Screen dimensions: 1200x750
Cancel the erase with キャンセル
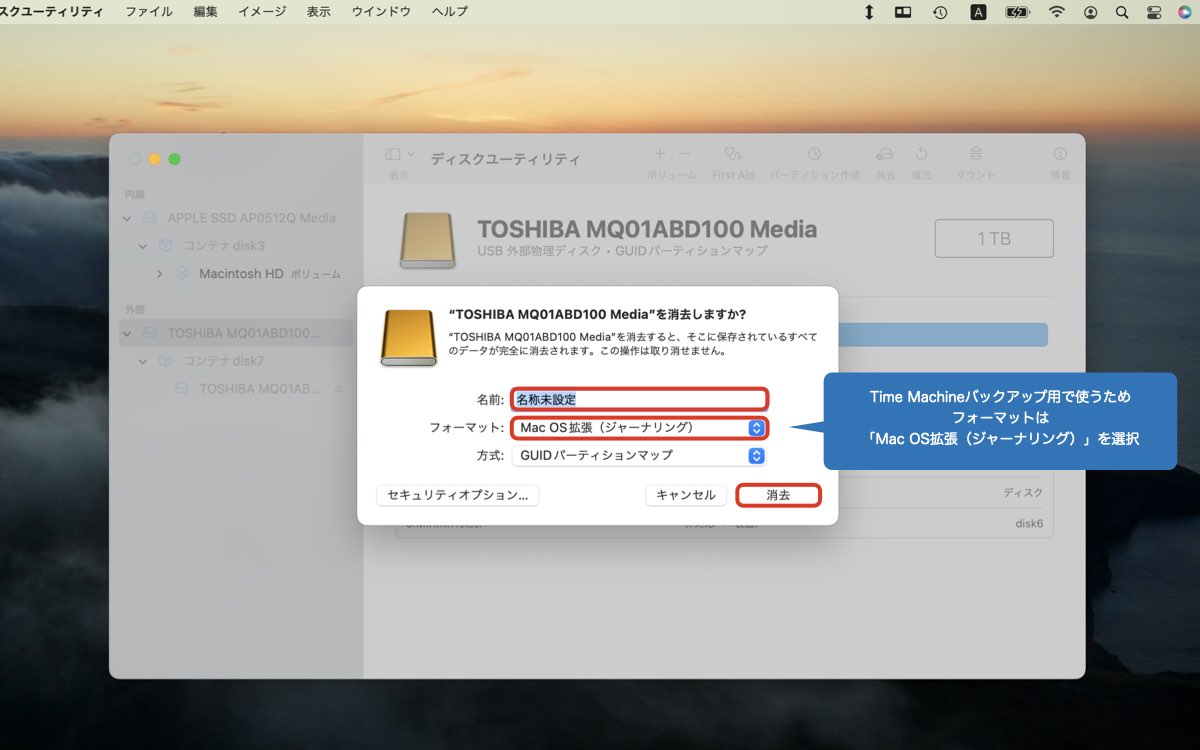[686, 495]
